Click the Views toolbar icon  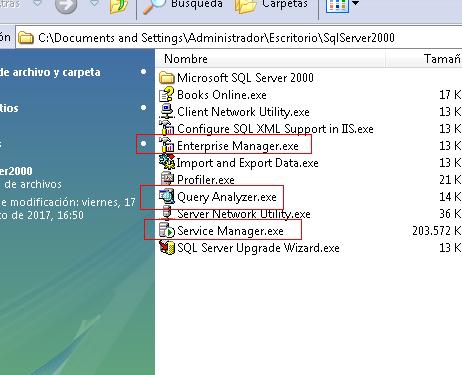pyautogui.click(x=337, y=6)
